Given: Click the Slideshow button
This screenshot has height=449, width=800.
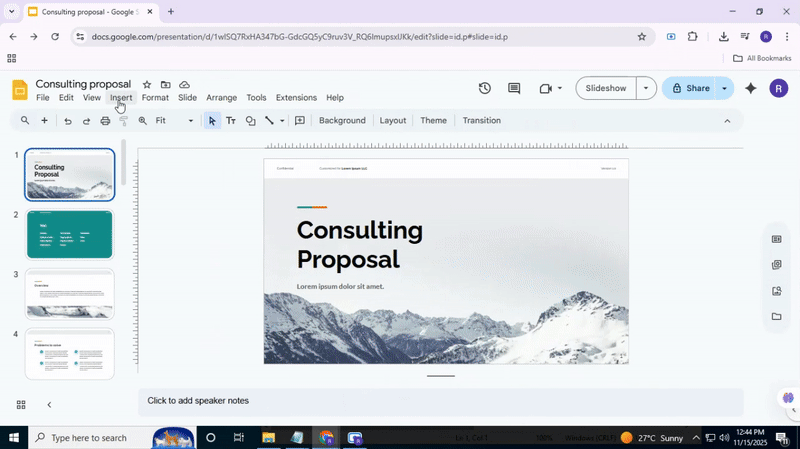Looking at the screenshot, I should pyautogui.click(x=605, y=88).
